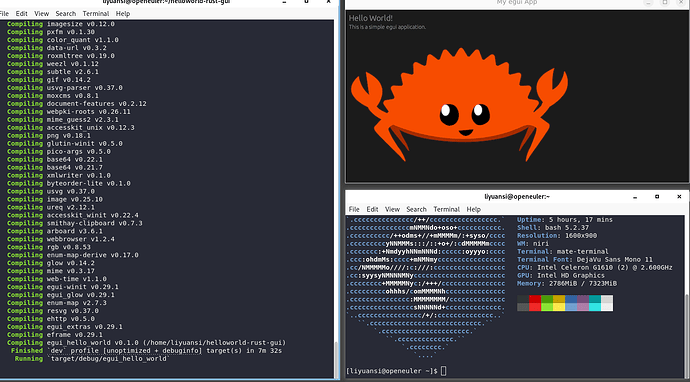Close the liyuansi@openeuler:~ terminal window
Viewport: 690px width, 382px height.
(x=679, y=197)
